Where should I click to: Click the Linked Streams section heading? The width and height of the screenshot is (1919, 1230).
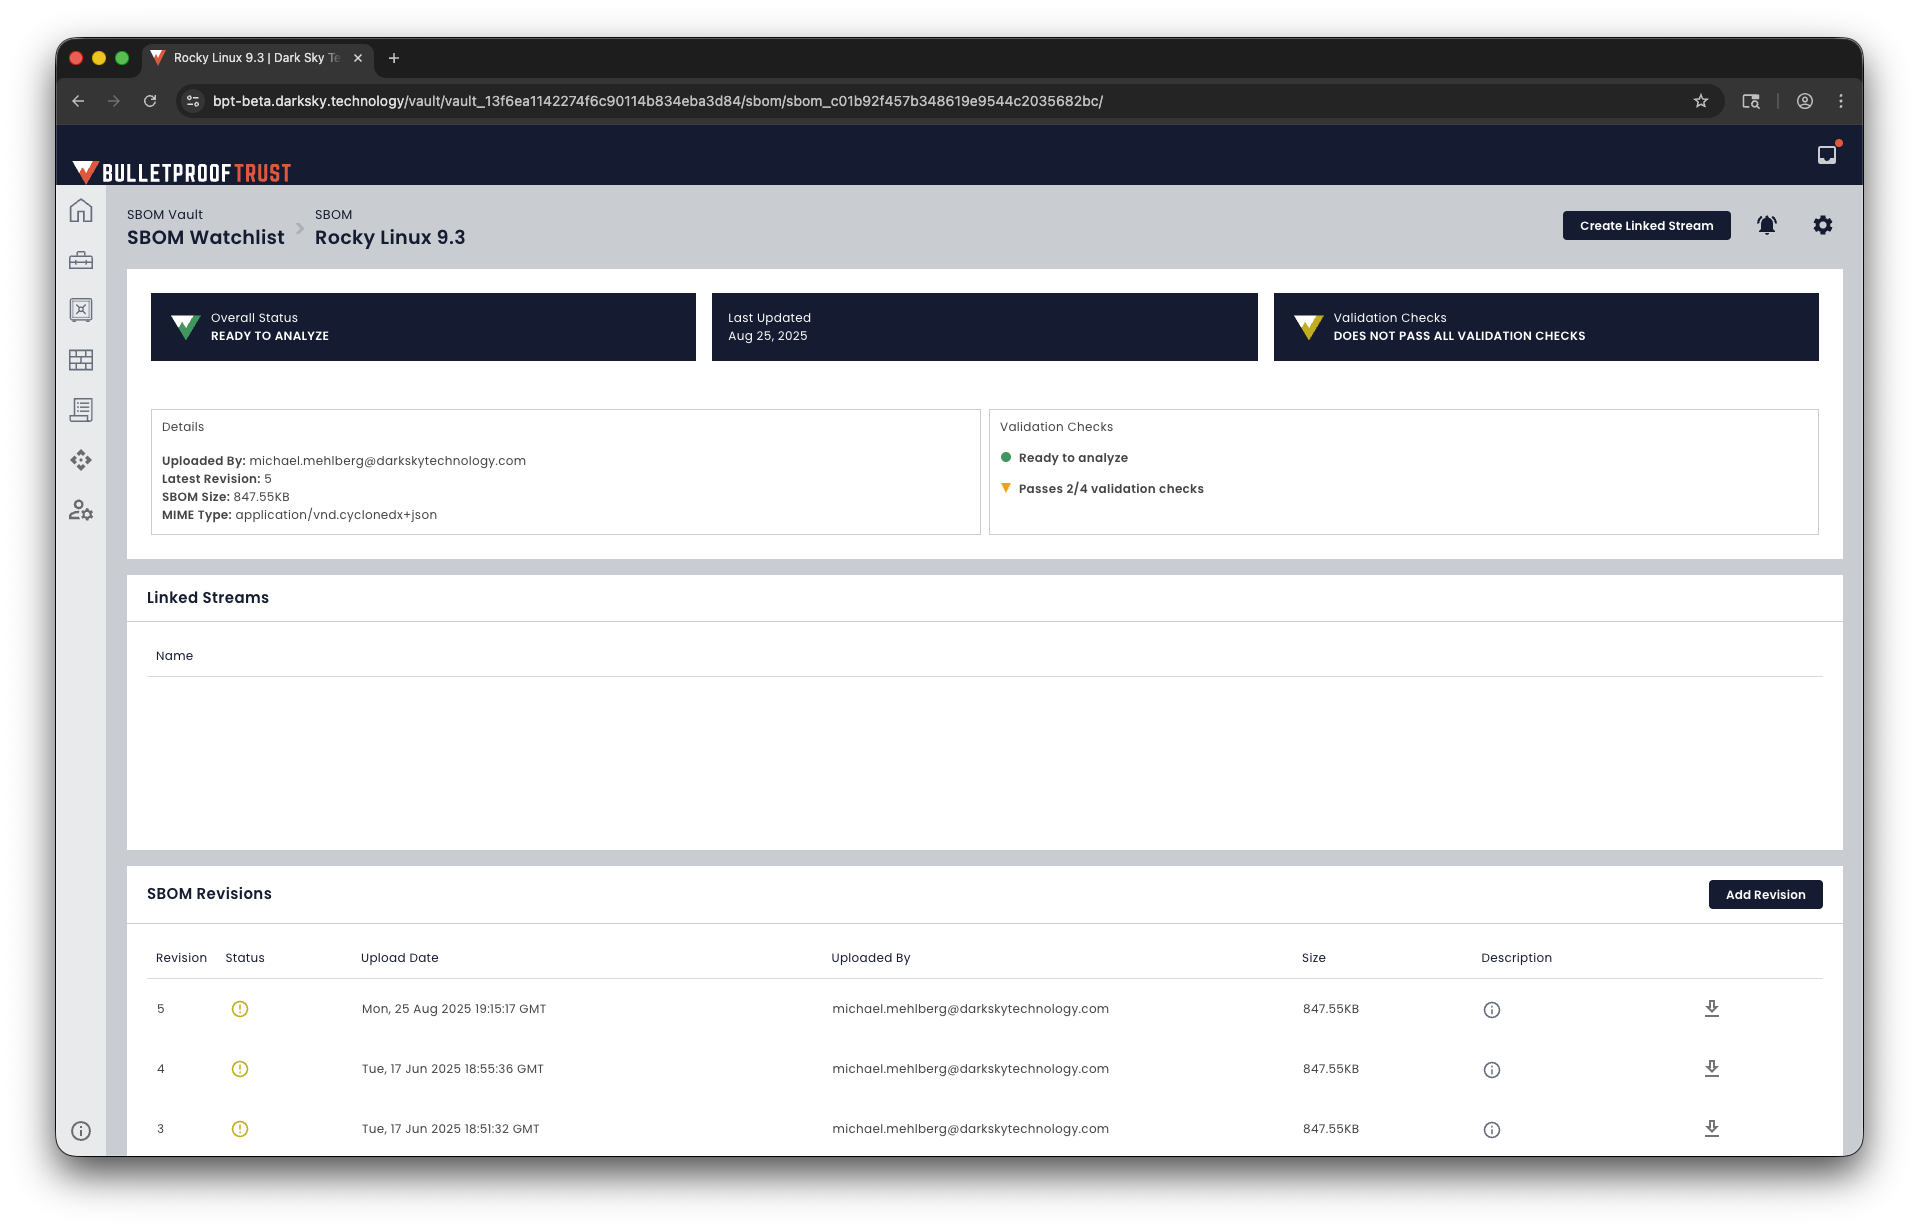pyautogui.click(x=208, y=598)
